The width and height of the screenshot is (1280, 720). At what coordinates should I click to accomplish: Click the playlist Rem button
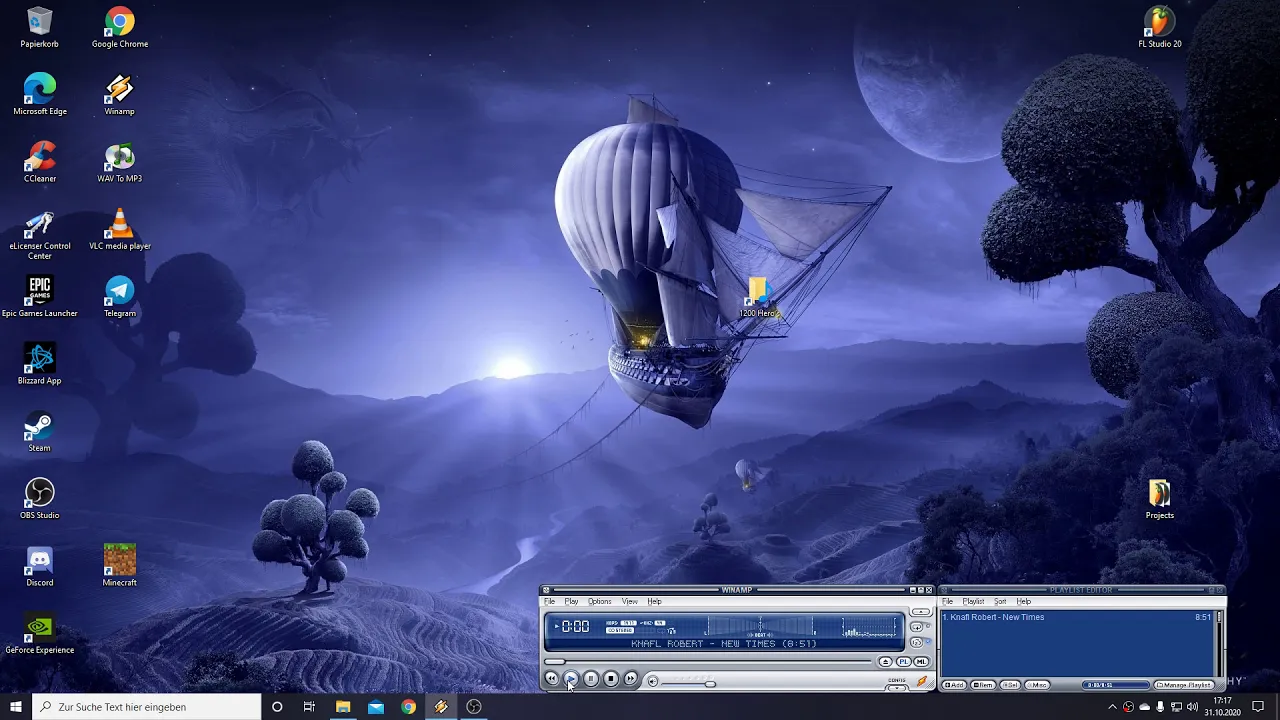[983, 685]
